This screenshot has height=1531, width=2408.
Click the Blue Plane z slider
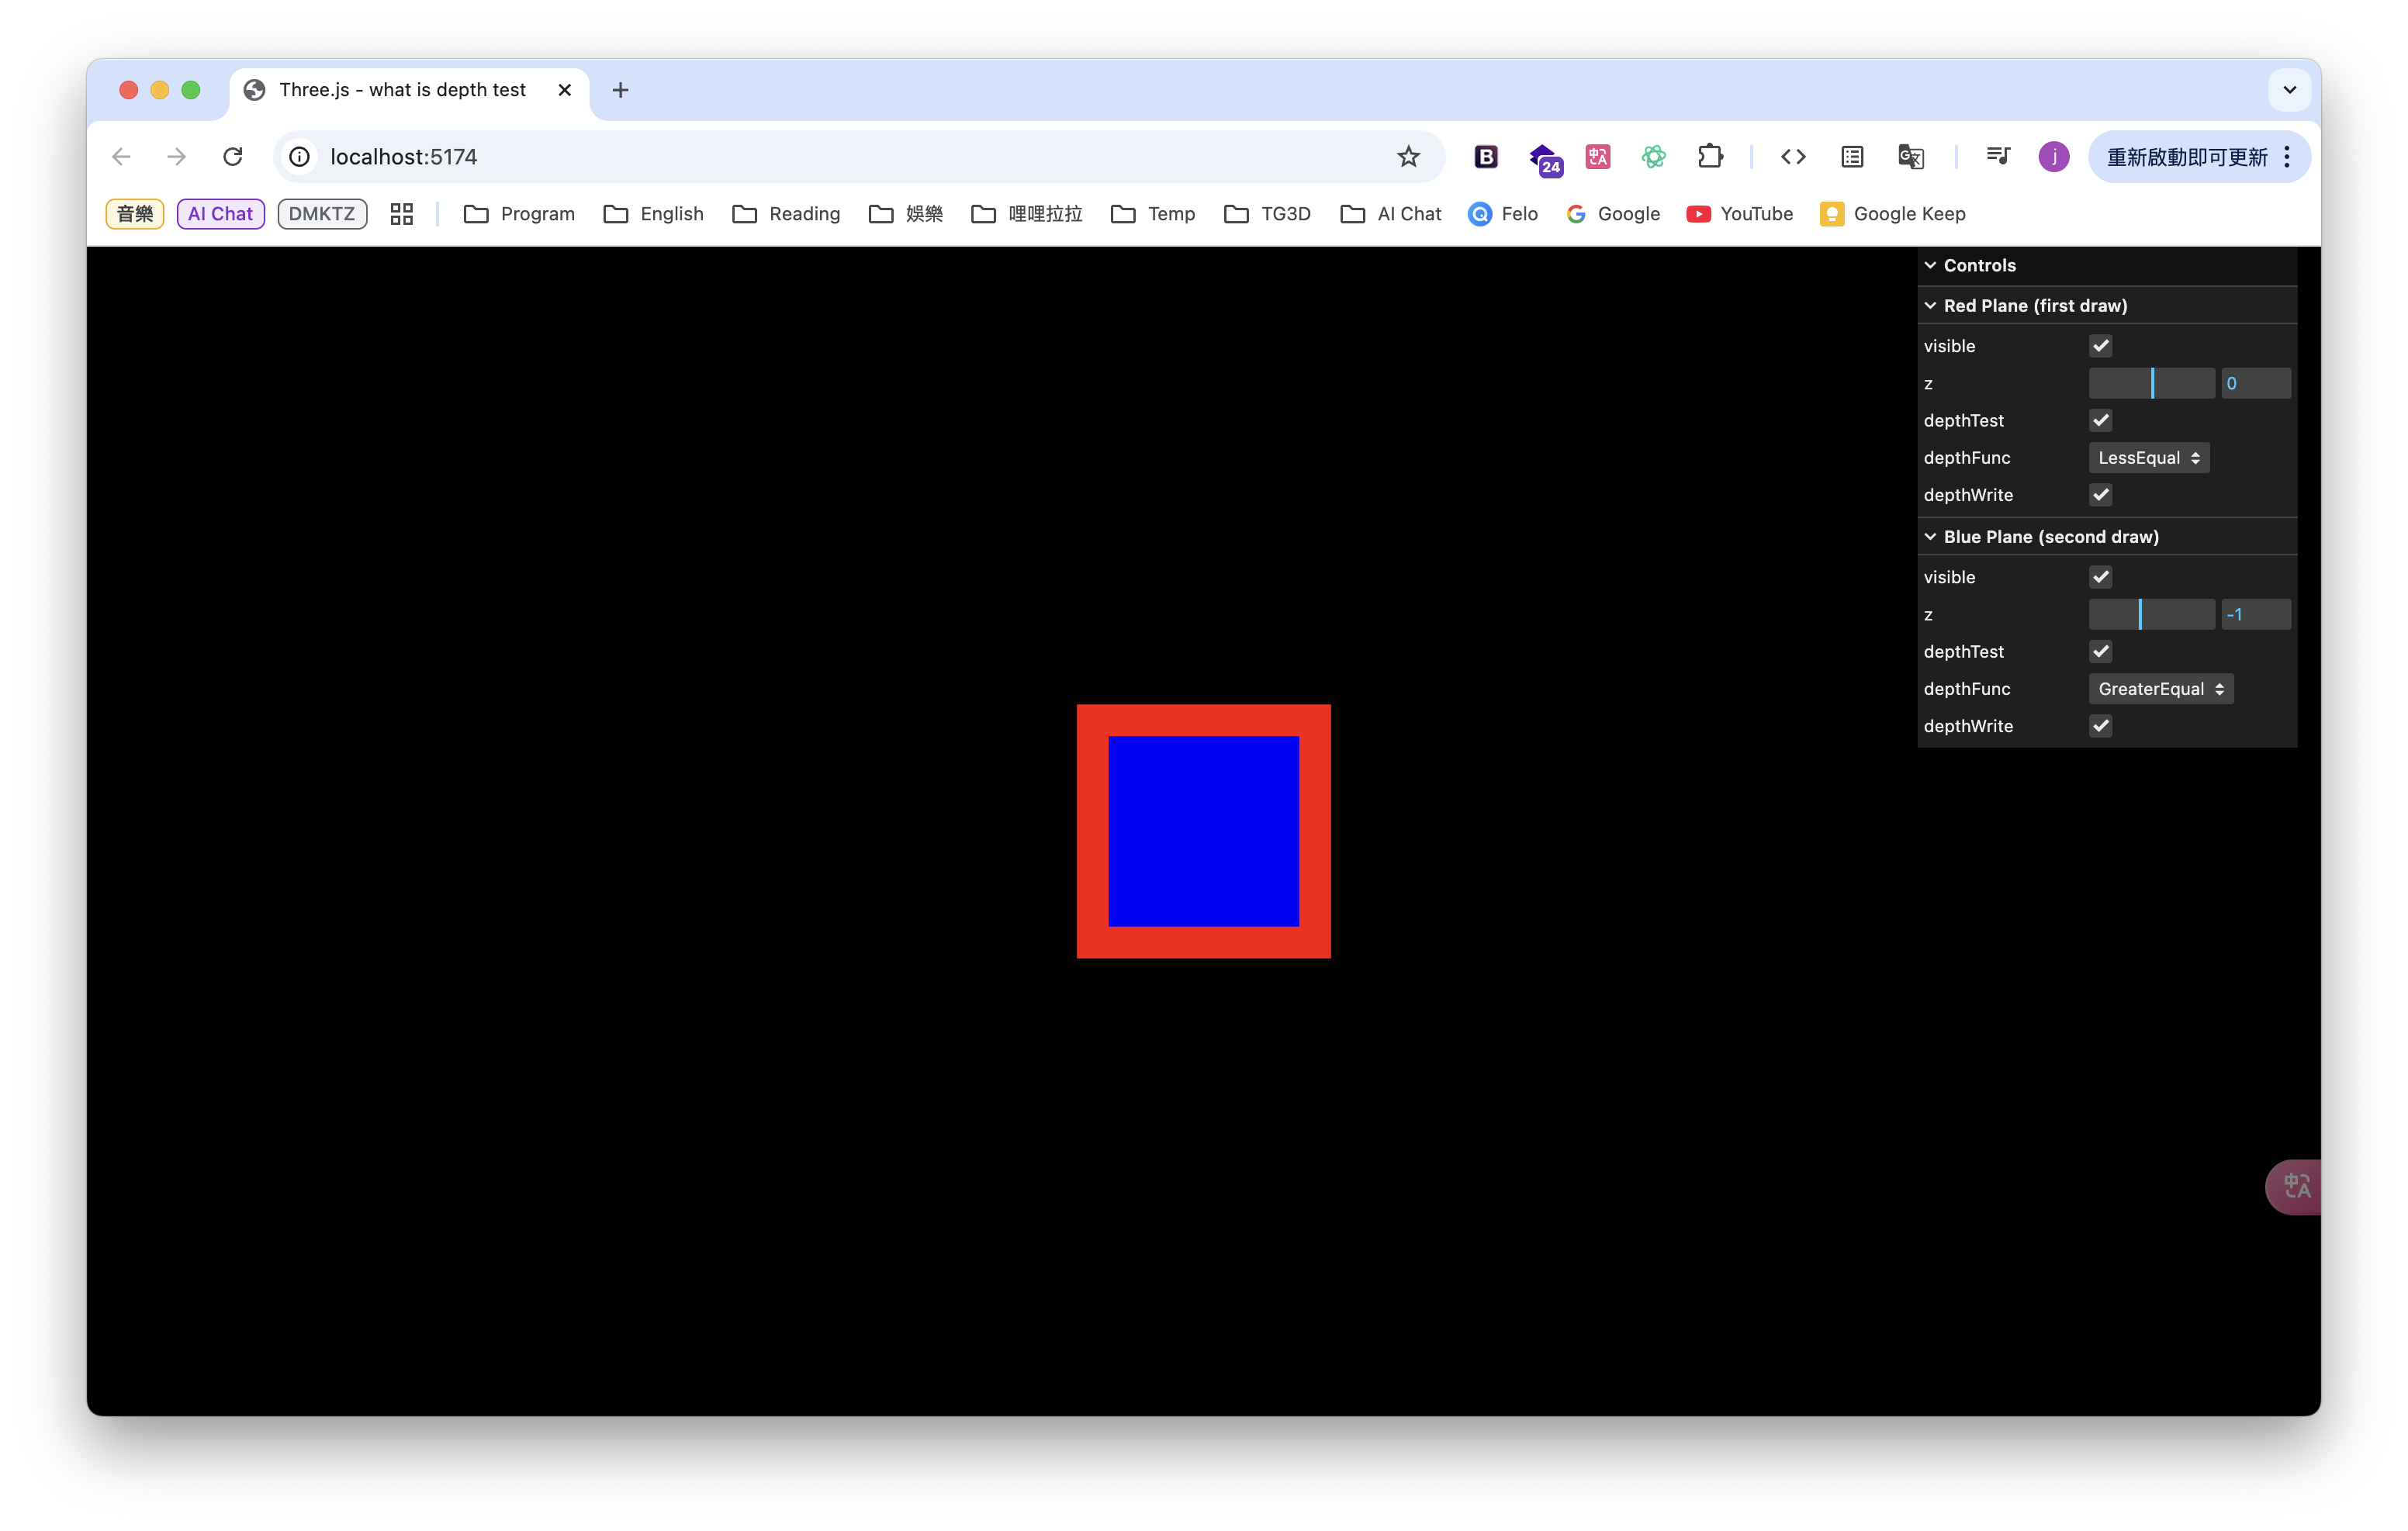(x=2152, y=614)
